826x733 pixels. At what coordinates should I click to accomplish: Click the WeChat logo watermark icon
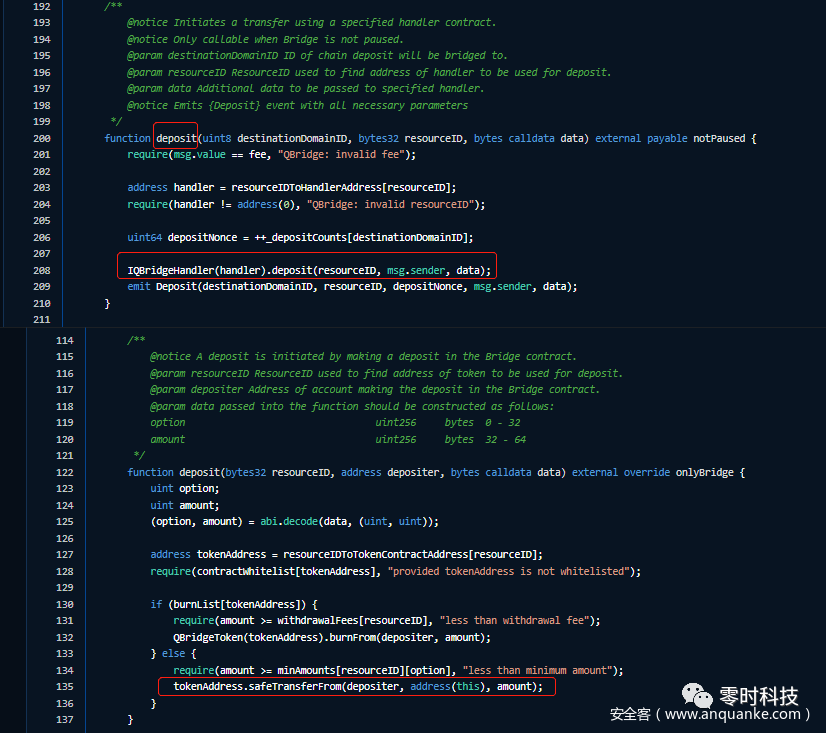pyautogui.click(x=694, y=693)
